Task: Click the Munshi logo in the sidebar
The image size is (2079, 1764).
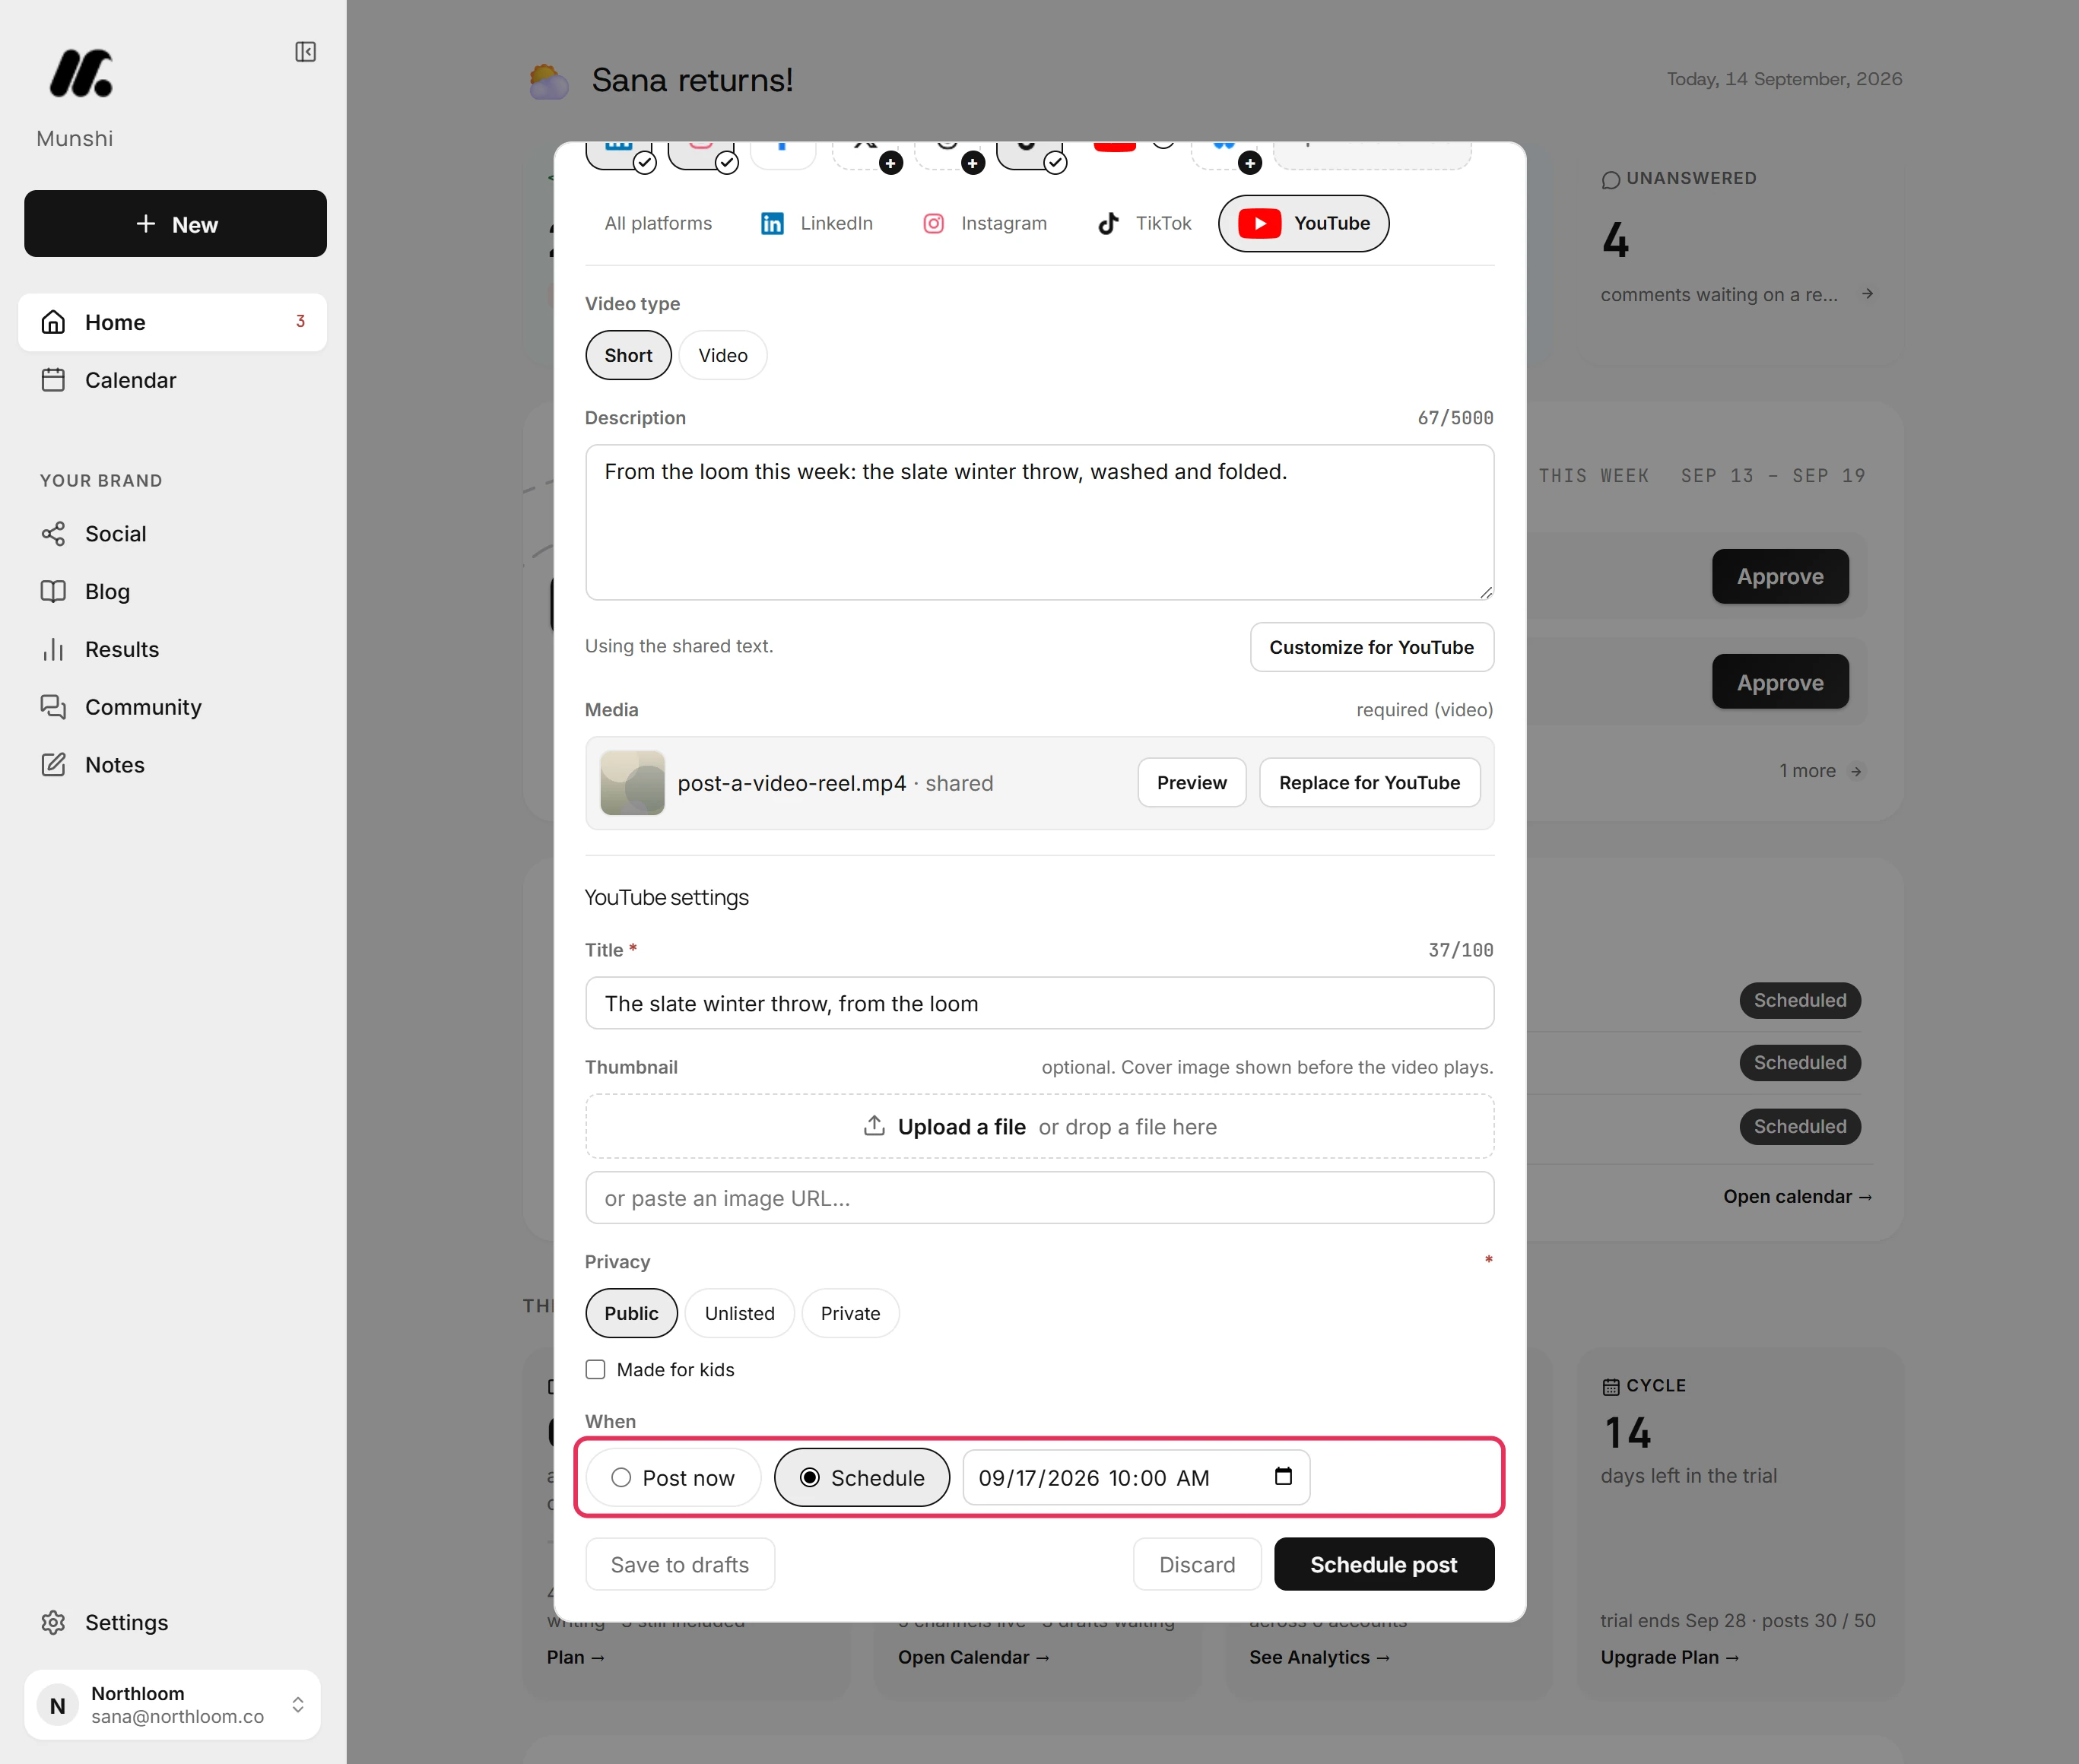Action: 81,73
